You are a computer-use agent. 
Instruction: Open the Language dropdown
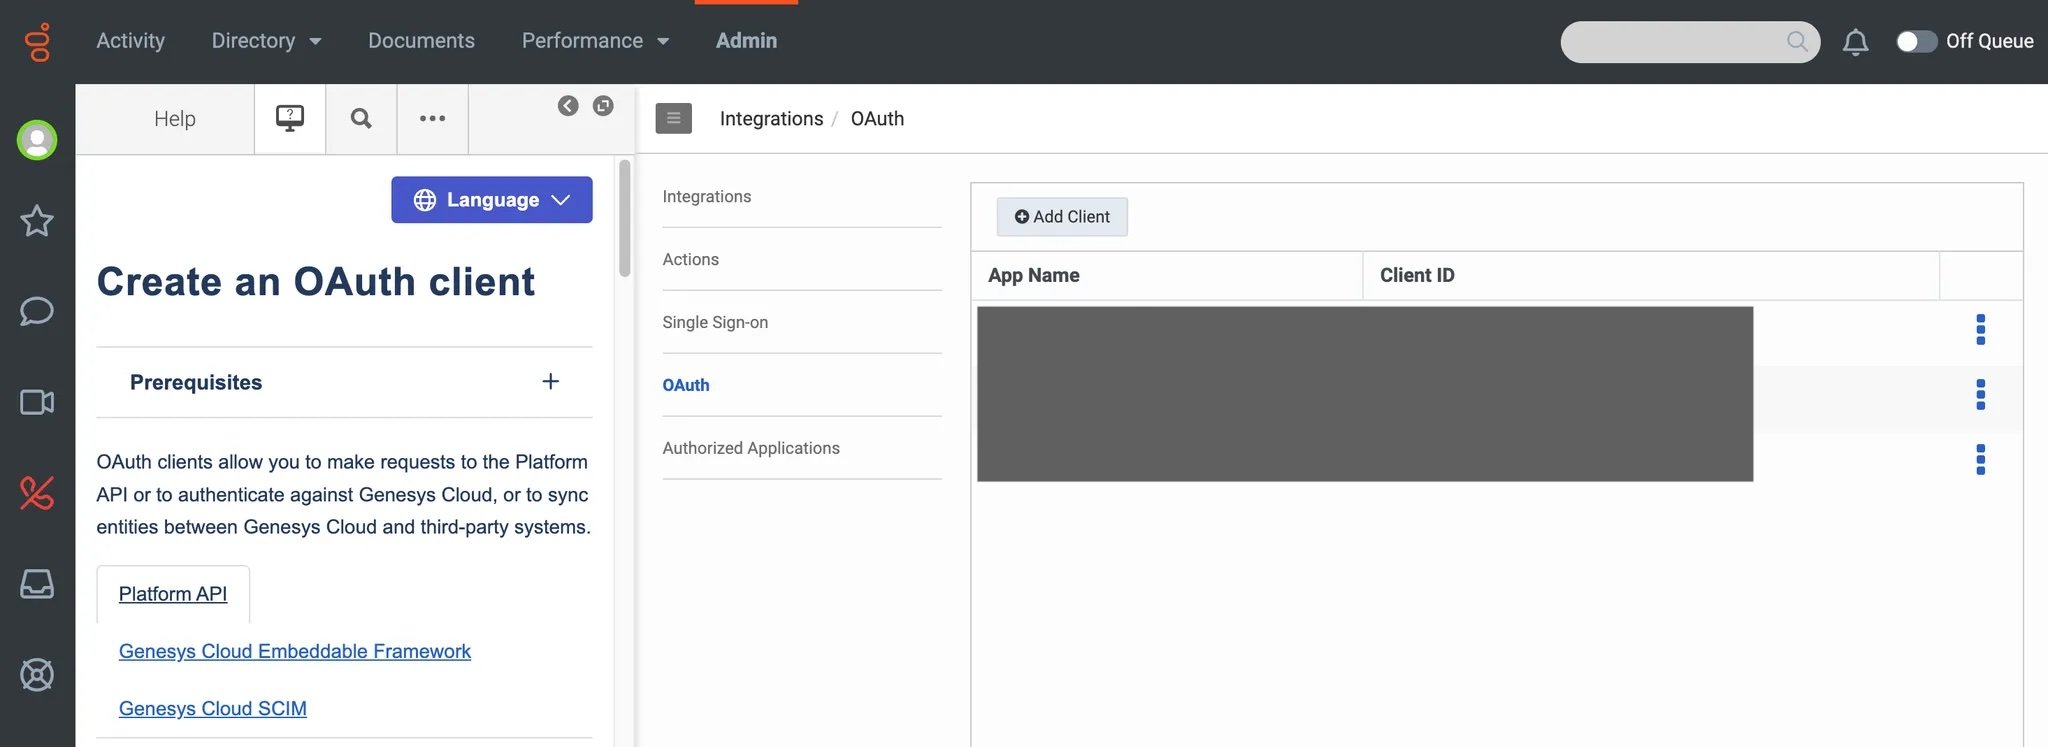coord(492,200)
